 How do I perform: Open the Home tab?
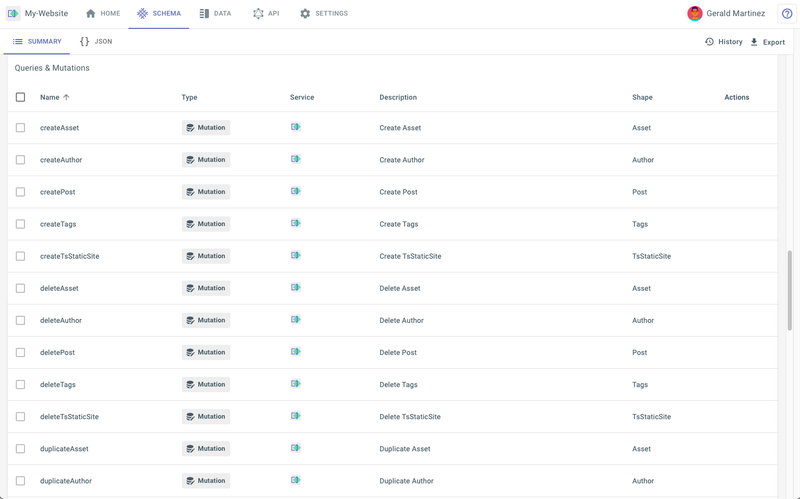(103, 14)
